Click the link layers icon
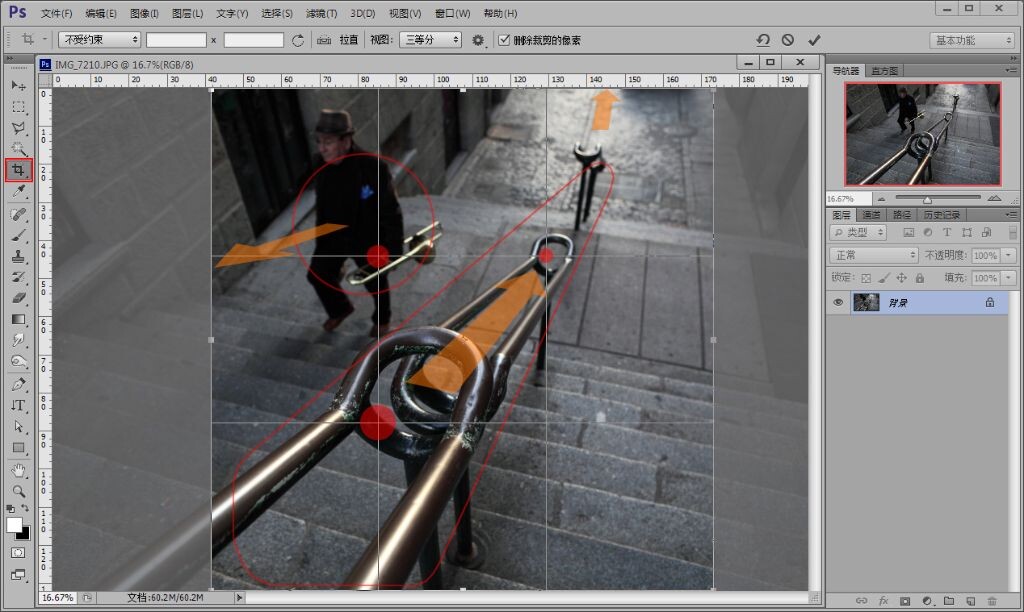Screen dimensions: 1024x612 click(861, 600)
